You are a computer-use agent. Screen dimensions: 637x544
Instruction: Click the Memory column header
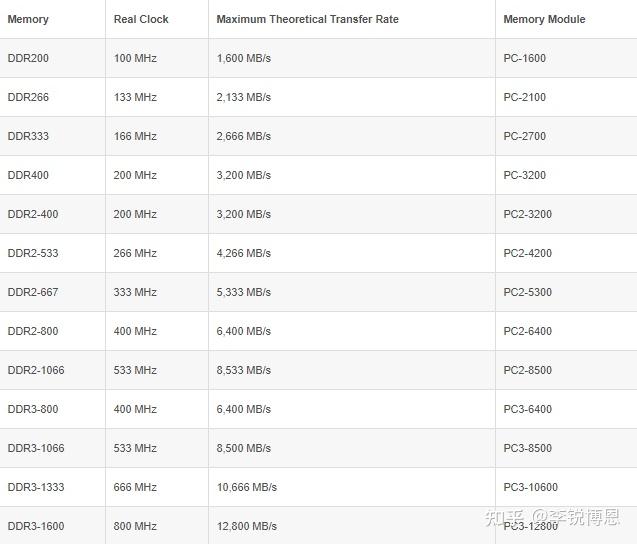click(28, 19)
